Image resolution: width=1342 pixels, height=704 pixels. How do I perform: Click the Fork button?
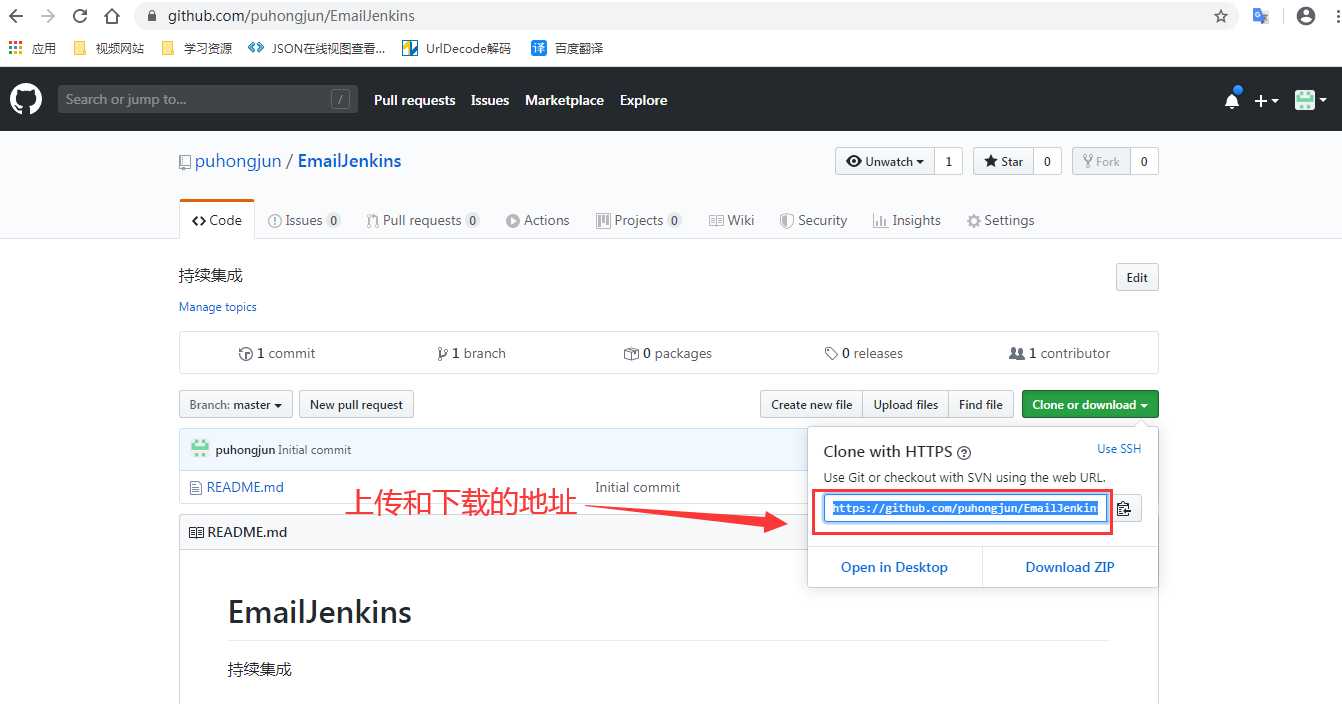[1101, 161]
